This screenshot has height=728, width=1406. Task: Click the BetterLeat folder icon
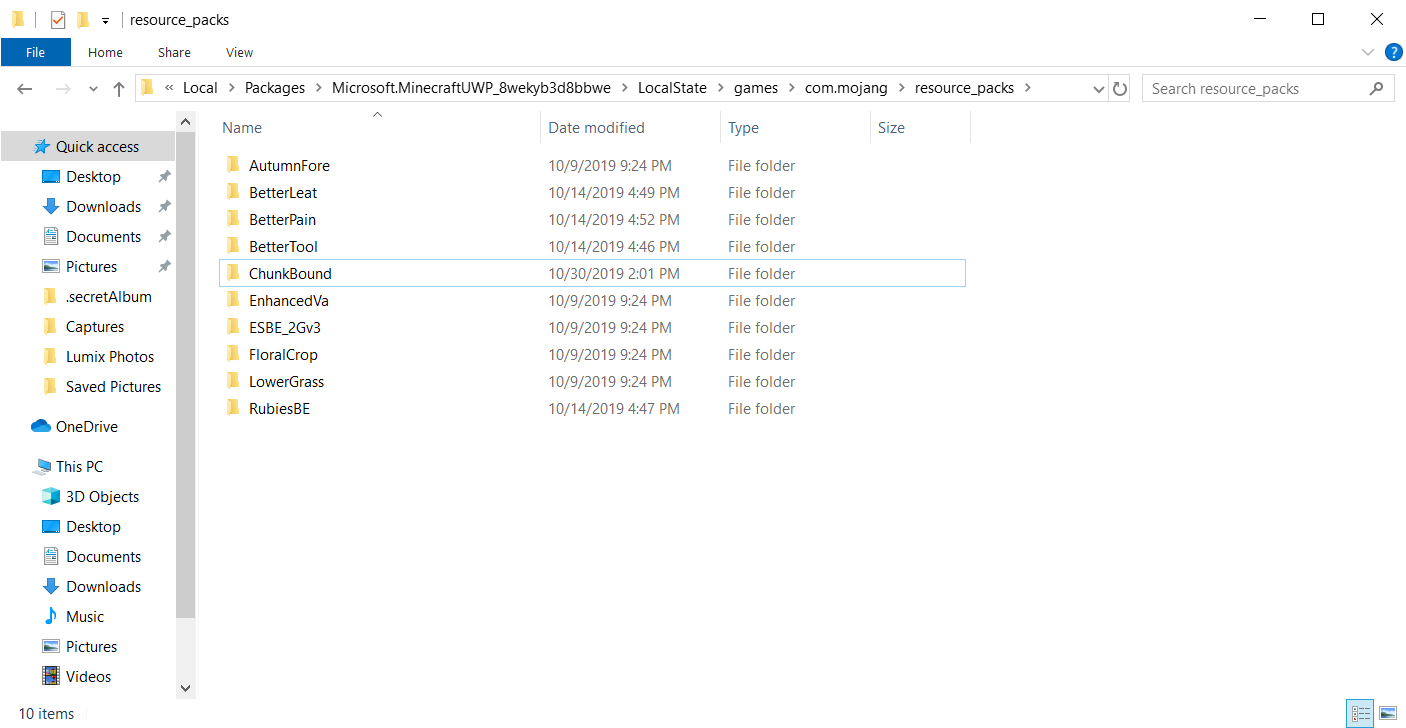(233, 192)
